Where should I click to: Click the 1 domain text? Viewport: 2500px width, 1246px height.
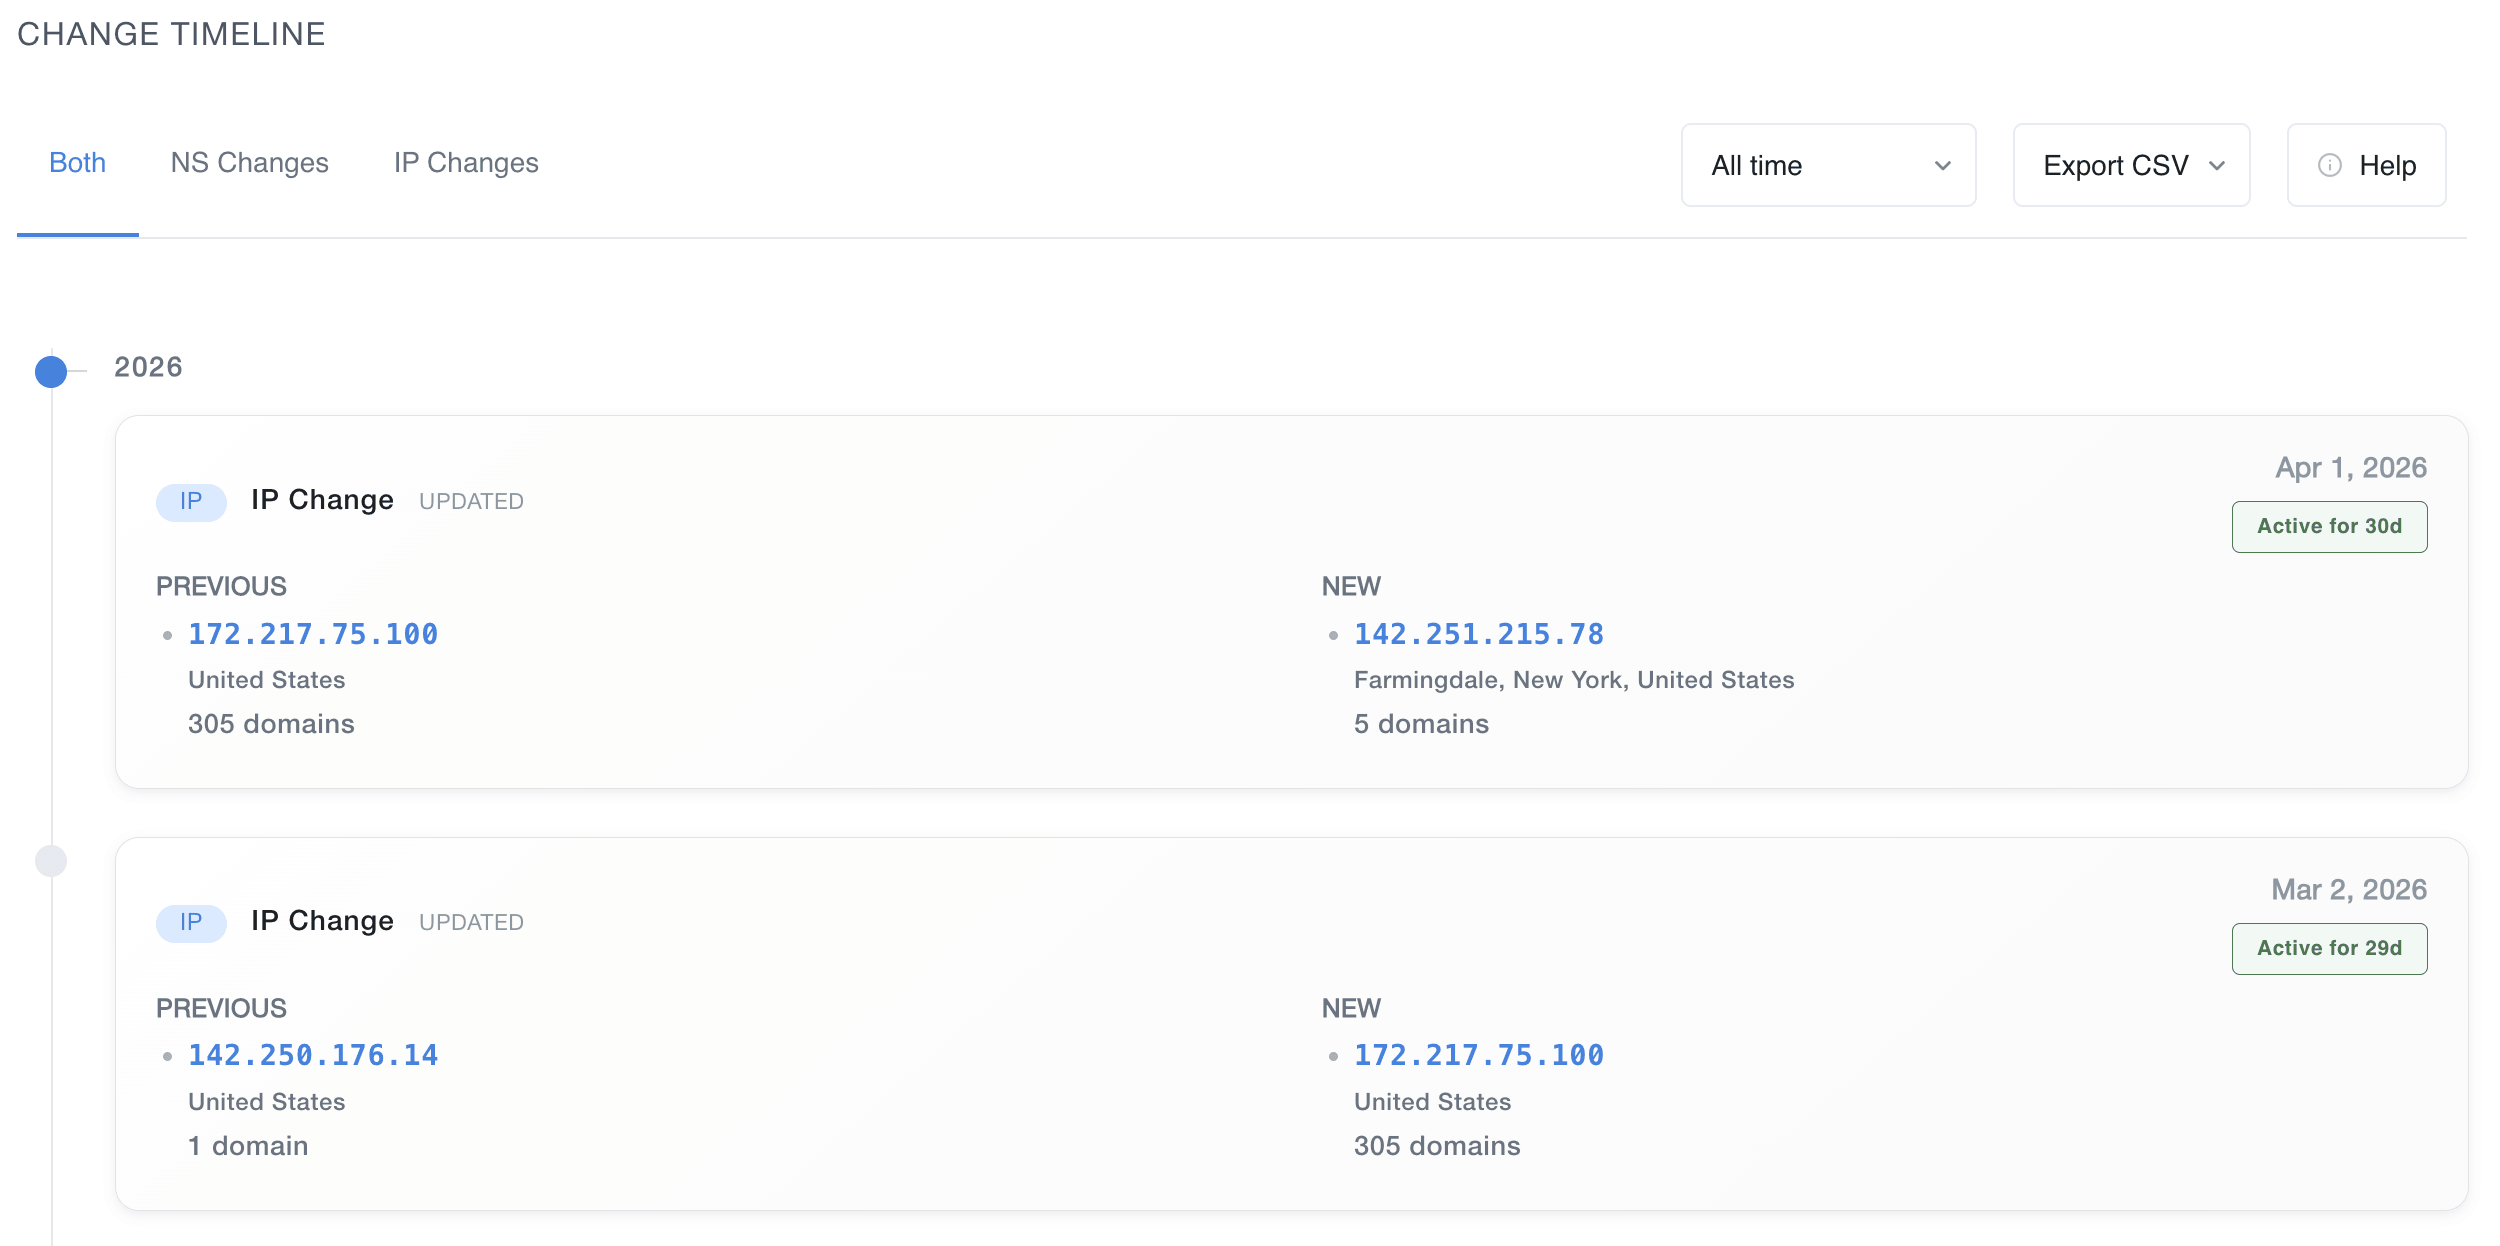[x=248, y=1146]
